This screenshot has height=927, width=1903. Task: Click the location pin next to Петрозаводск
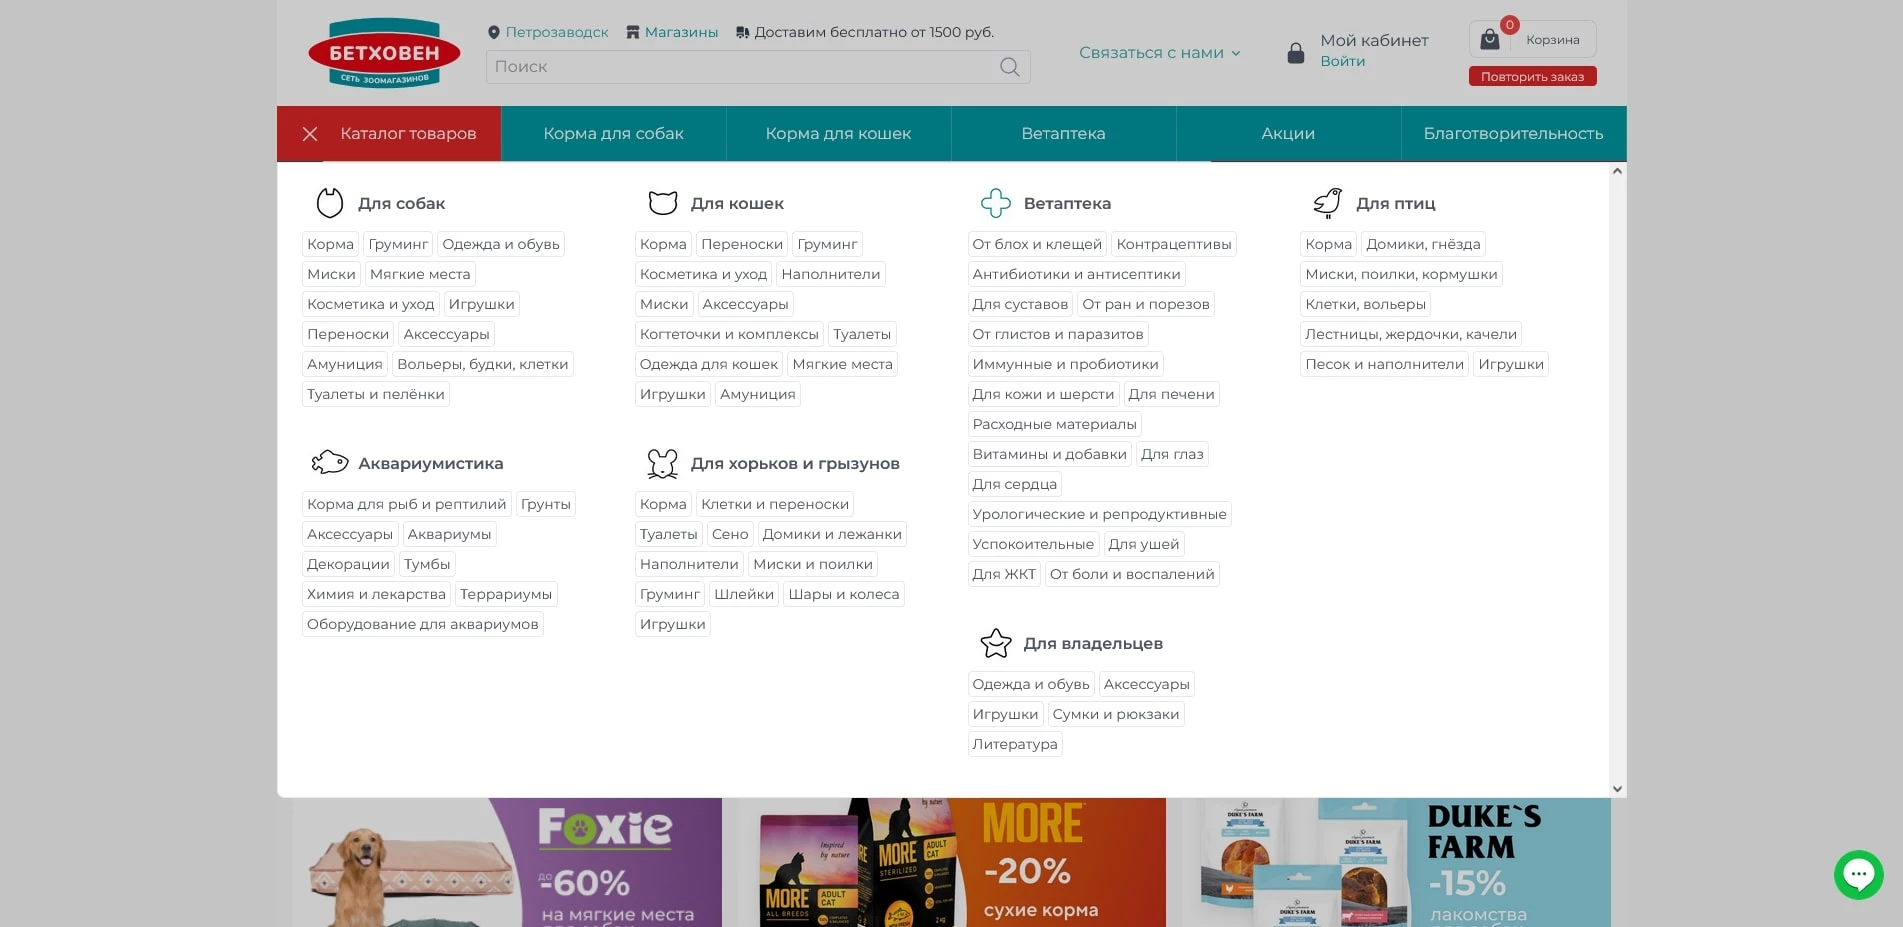pos(493,31)
